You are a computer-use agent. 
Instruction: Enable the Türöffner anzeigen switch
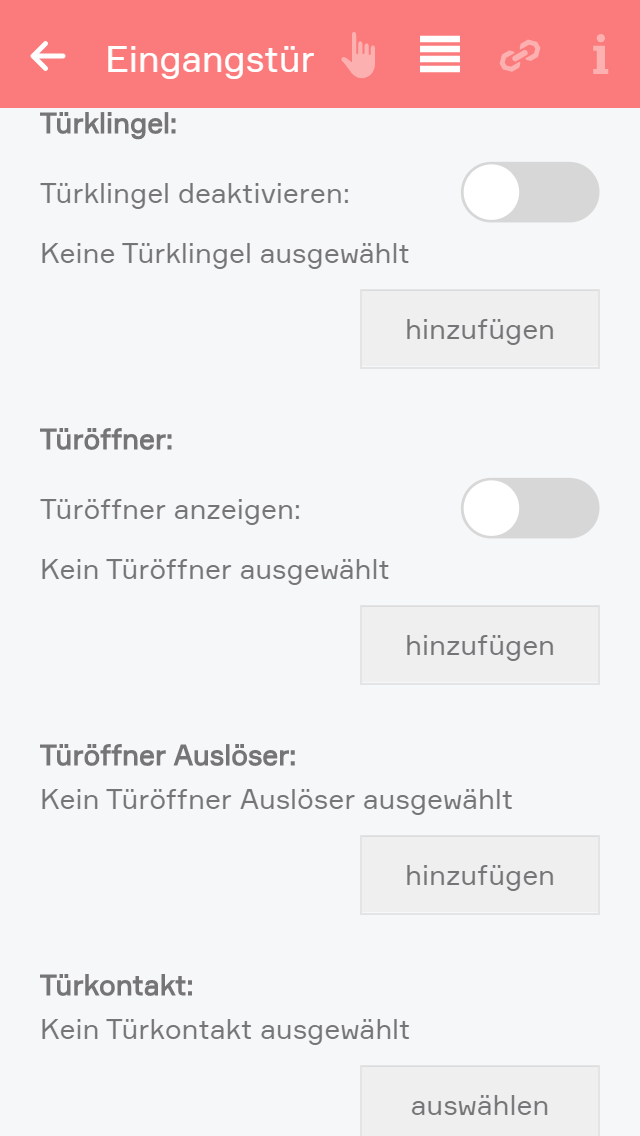[x=529, y=508]
